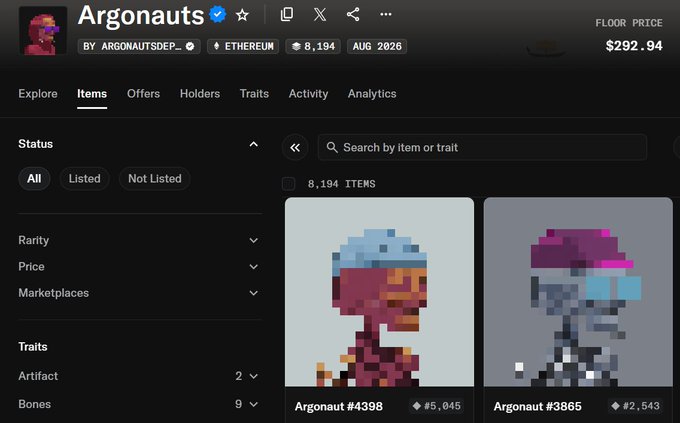Click the ETHEREUM chain badge

(243, 46)
